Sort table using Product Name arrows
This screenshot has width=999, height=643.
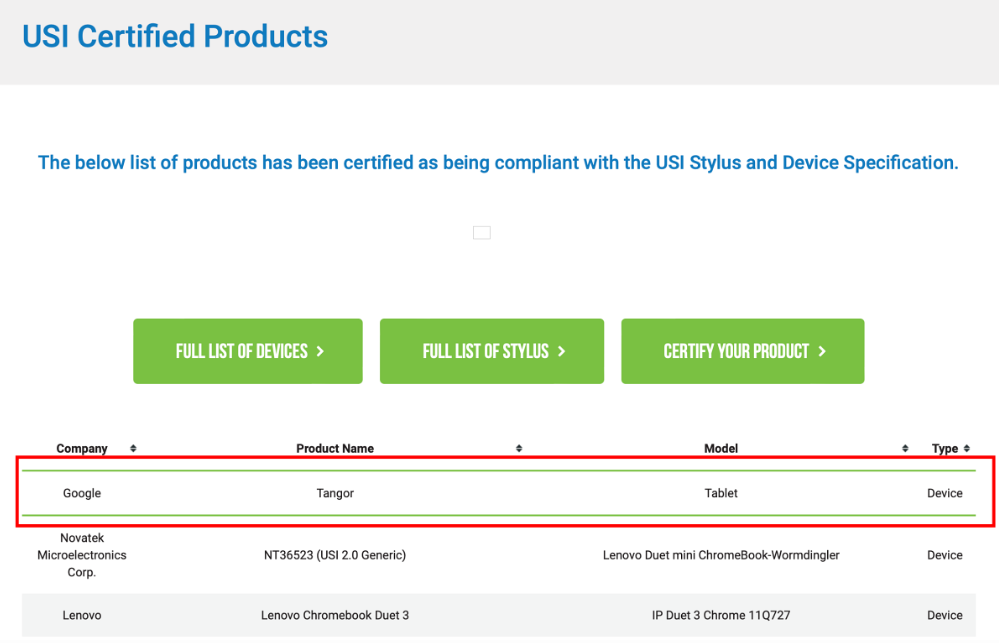tap(519, 449)
